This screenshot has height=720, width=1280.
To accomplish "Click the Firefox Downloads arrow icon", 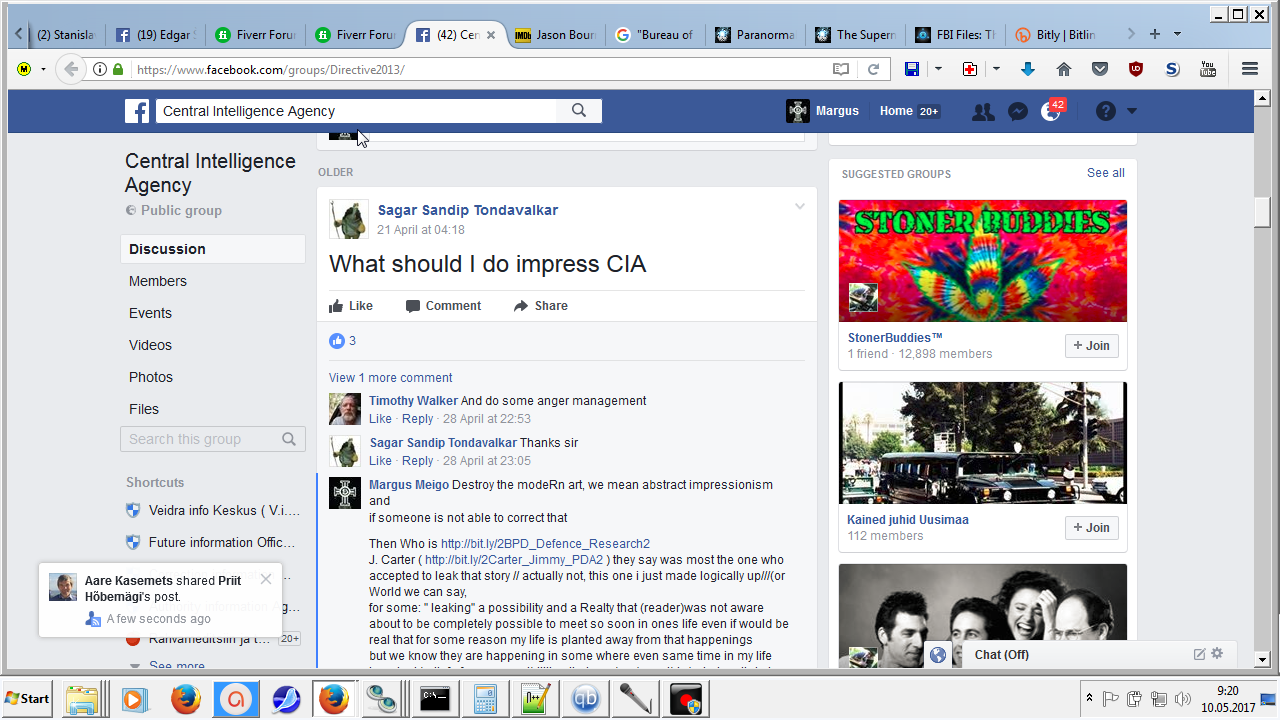I will pyautogui.click(x=1027, y=69).
